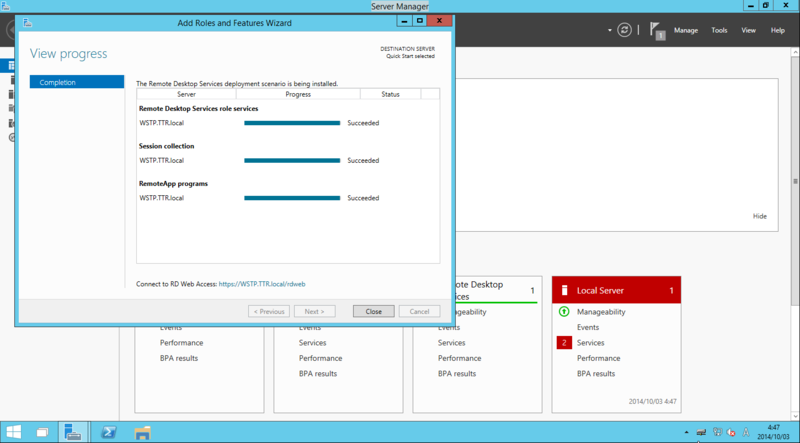The image size is (800, 443).
Task: Click the Local Server tile server icon
Action: (564, 290)
